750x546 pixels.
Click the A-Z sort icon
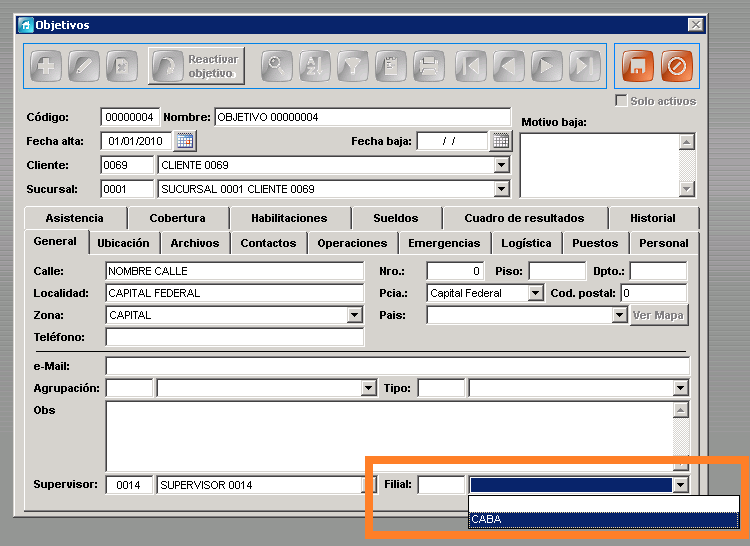point(315,66)
